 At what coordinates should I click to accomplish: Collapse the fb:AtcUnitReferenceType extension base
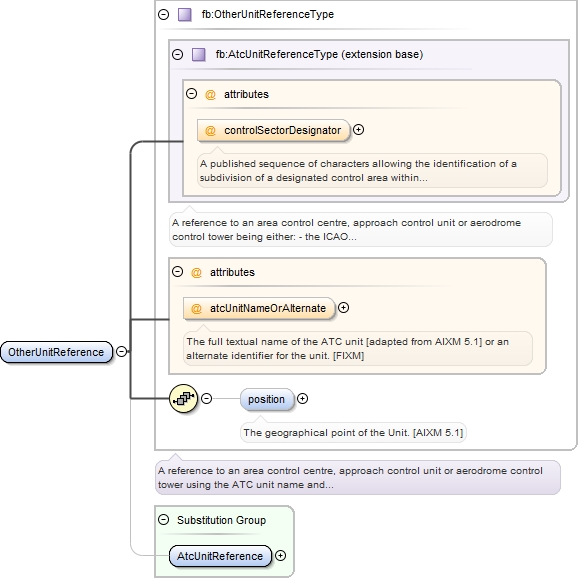(178, 54)
